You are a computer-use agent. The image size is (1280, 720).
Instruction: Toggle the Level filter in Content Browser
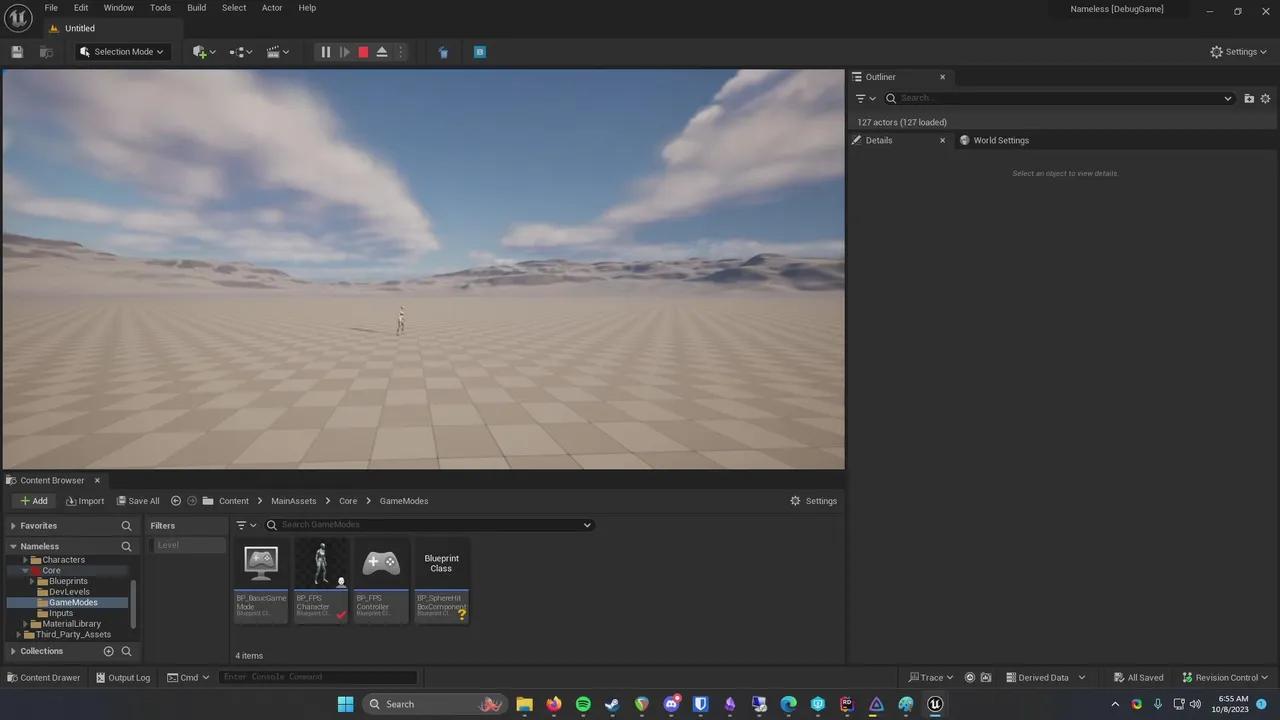(187, 545)
